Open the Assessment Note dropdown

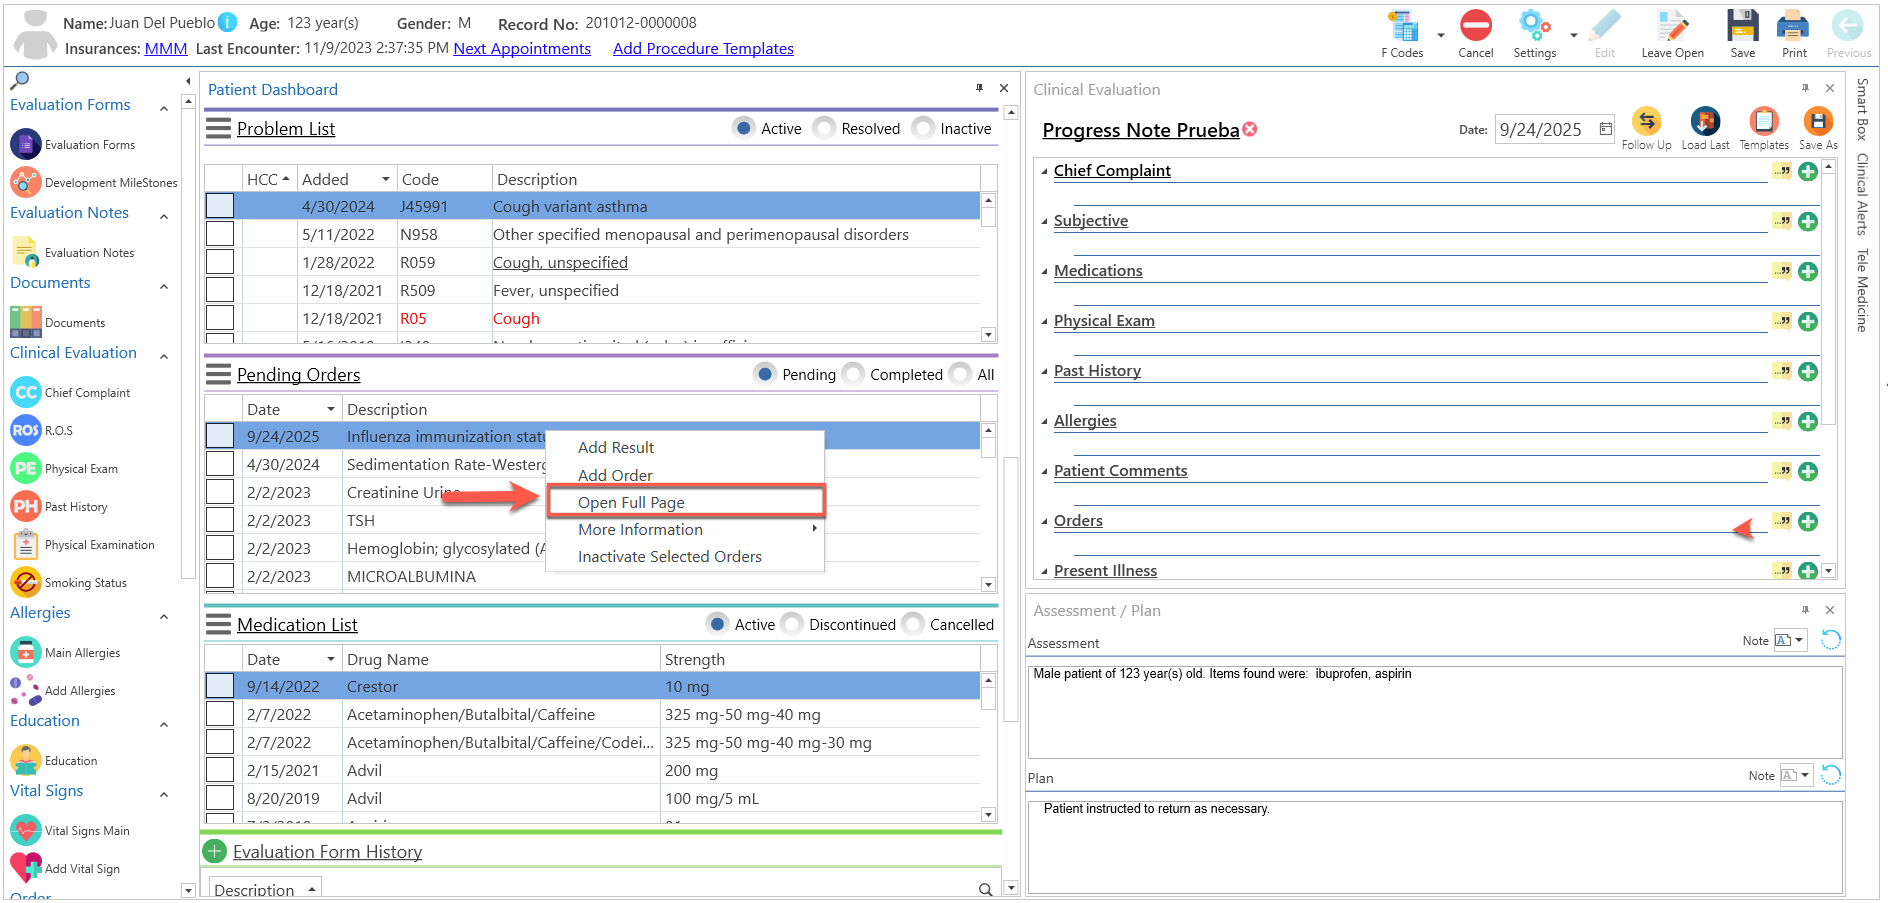(x=1800, y=640)
